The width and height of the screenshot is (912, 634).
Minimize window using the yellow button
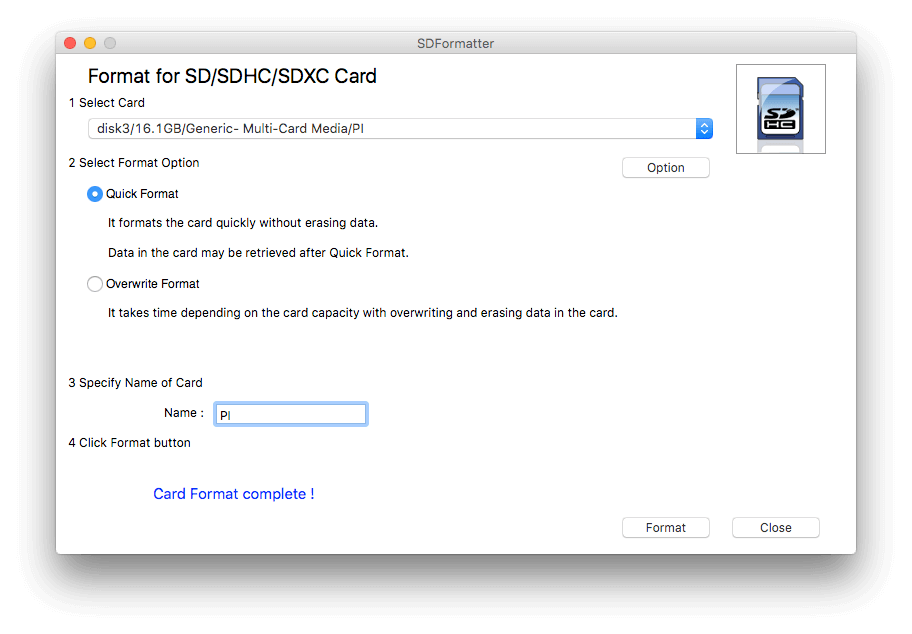click(90, 43)
